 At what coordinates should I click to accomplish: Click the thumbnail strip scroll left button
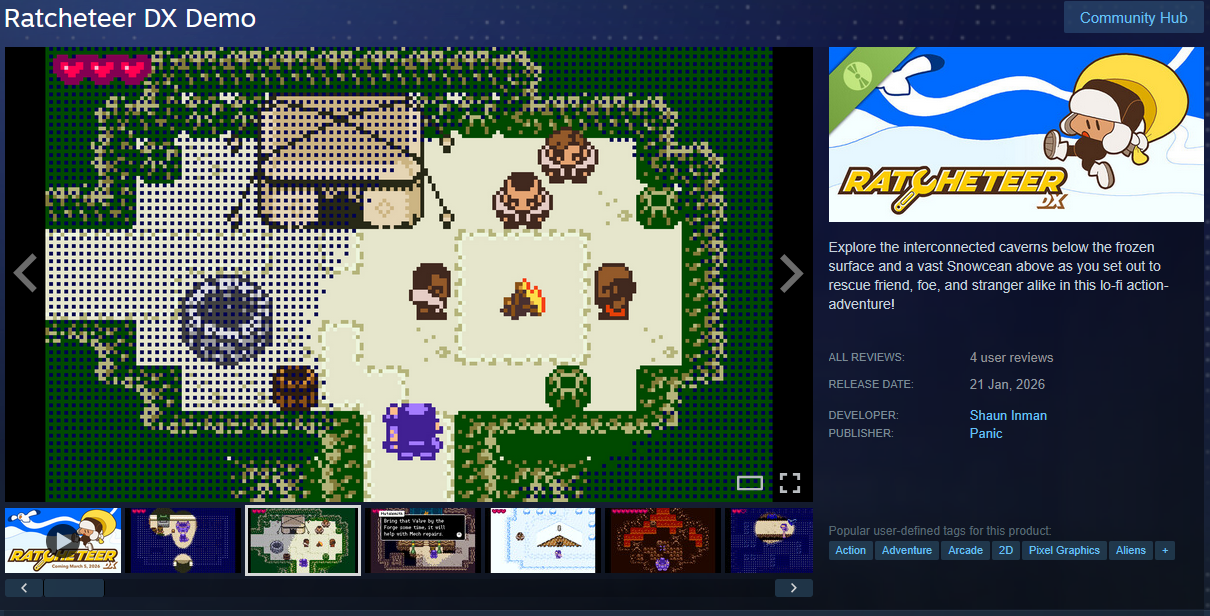[24, 588]
